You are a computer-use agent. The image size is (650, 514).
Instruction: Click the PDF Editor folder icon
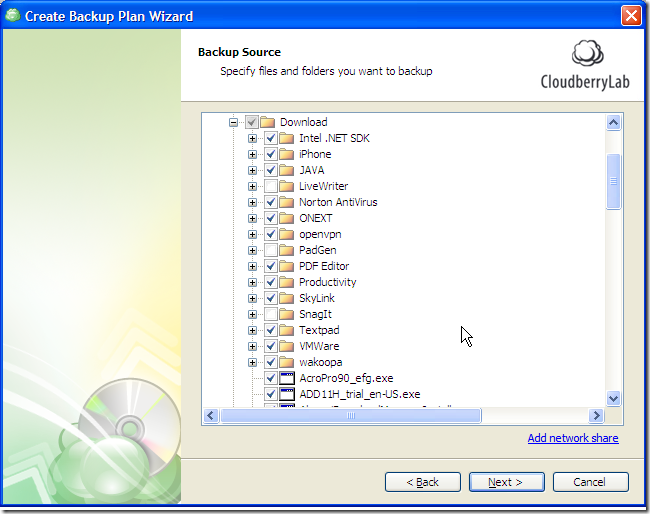pos(286,266)
